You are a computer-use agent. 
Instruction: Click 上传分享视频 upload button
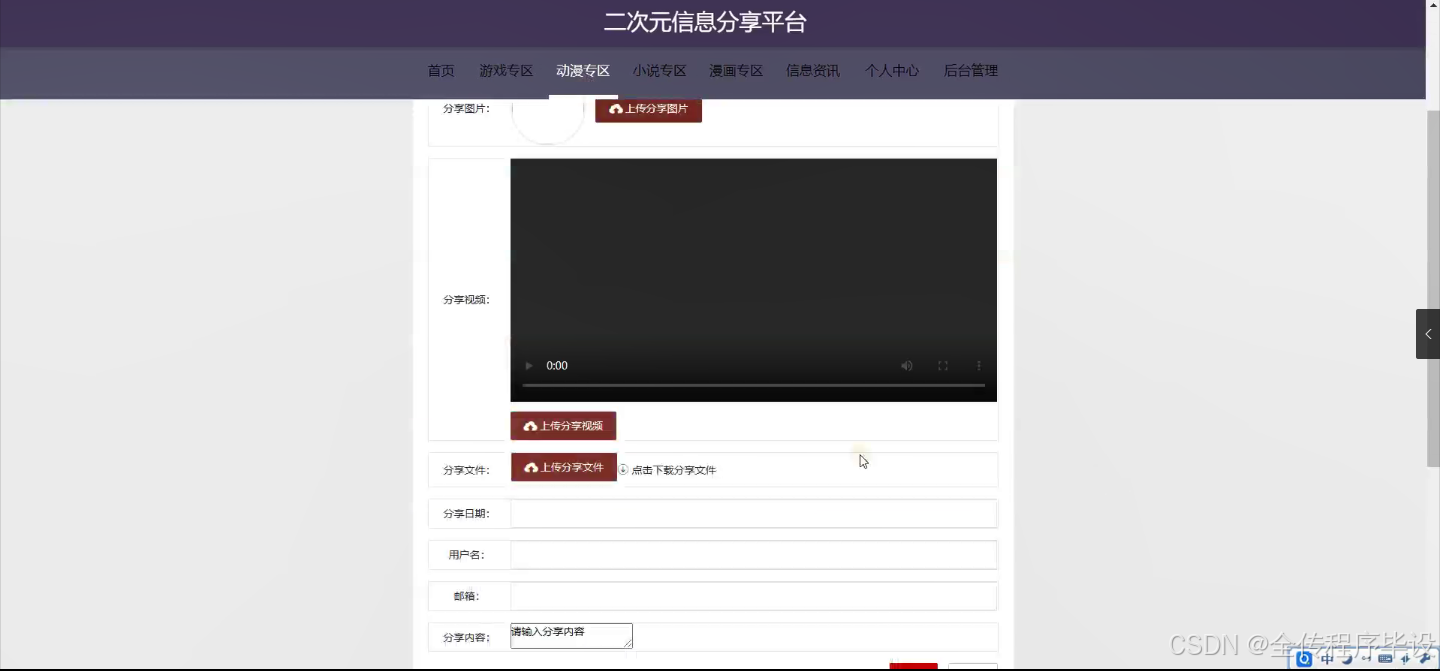pyautogui.click(x=563, y=426)
